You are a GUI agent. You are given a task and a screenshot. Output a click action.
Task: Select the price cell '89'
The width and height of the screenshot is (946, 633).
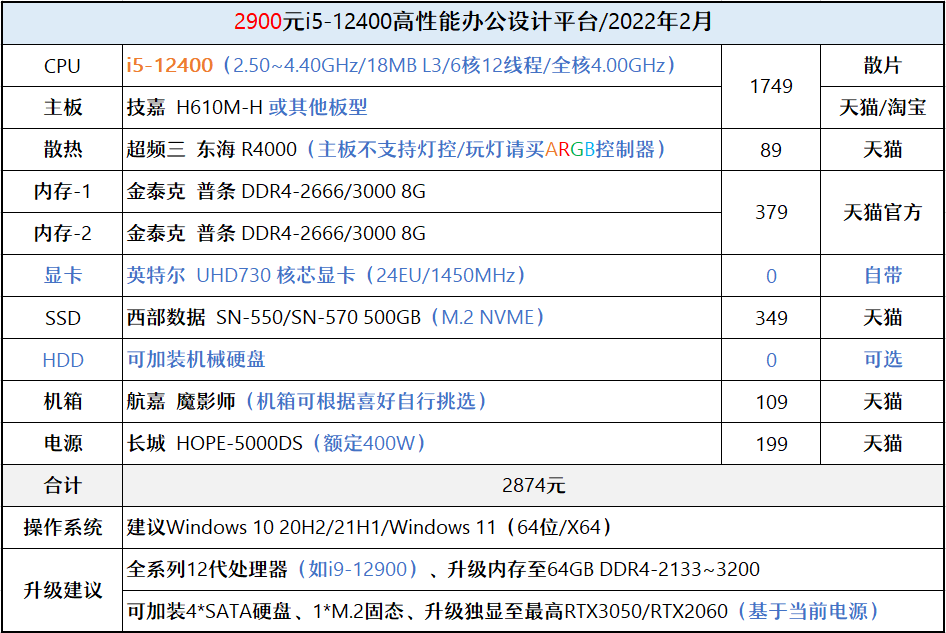[771, 149]
